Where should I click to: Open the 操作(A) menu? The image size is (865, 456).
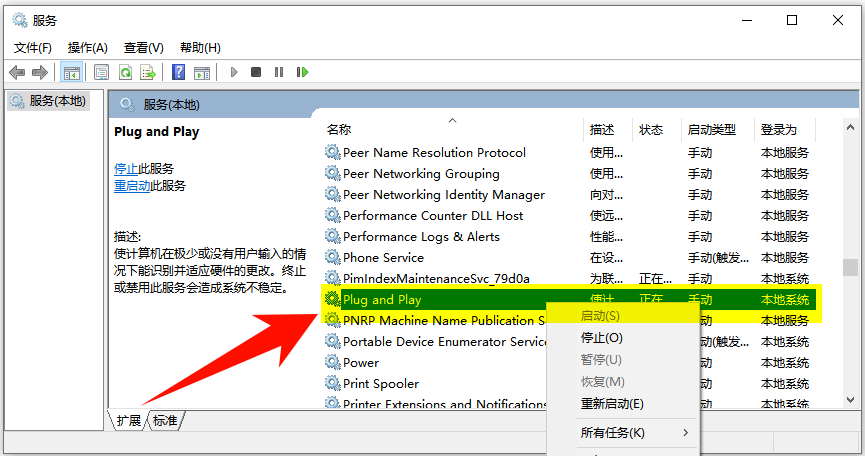pos(88,48)
